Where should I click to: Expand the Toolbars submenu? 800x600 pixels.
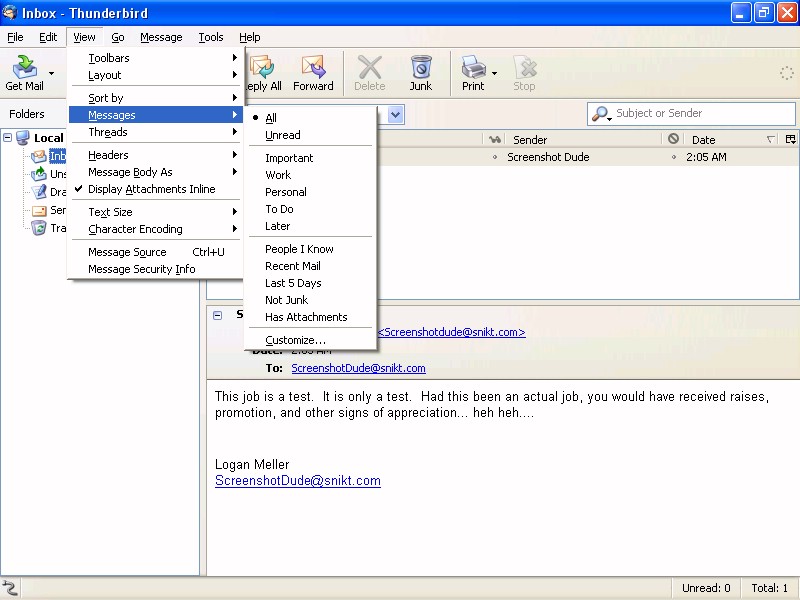(156, 58)
